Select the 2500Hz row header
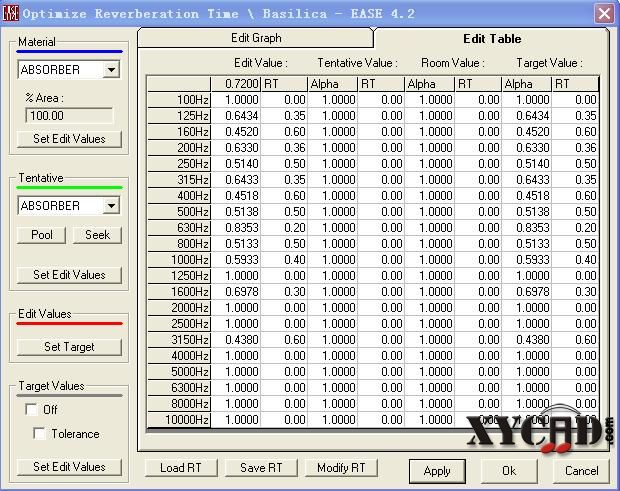 click(x=179, y=324)
